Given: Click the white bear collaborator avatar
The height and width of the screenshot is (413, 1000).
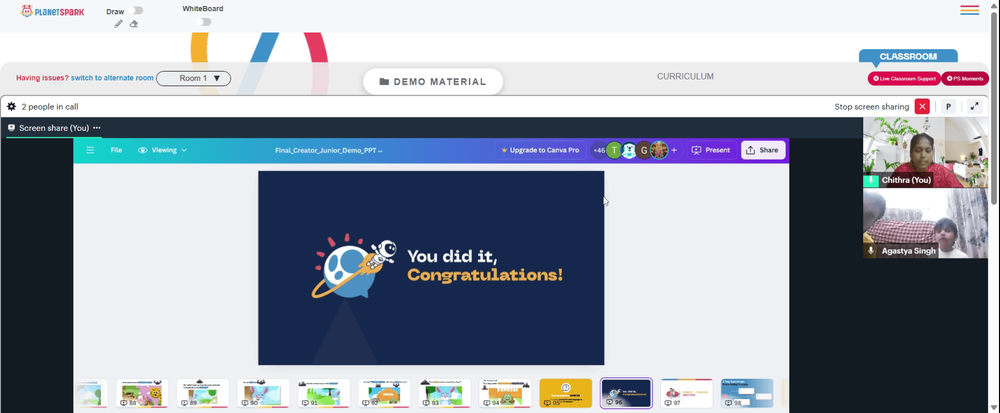Looking at the screenshot, I should click(x=629, y=150).
